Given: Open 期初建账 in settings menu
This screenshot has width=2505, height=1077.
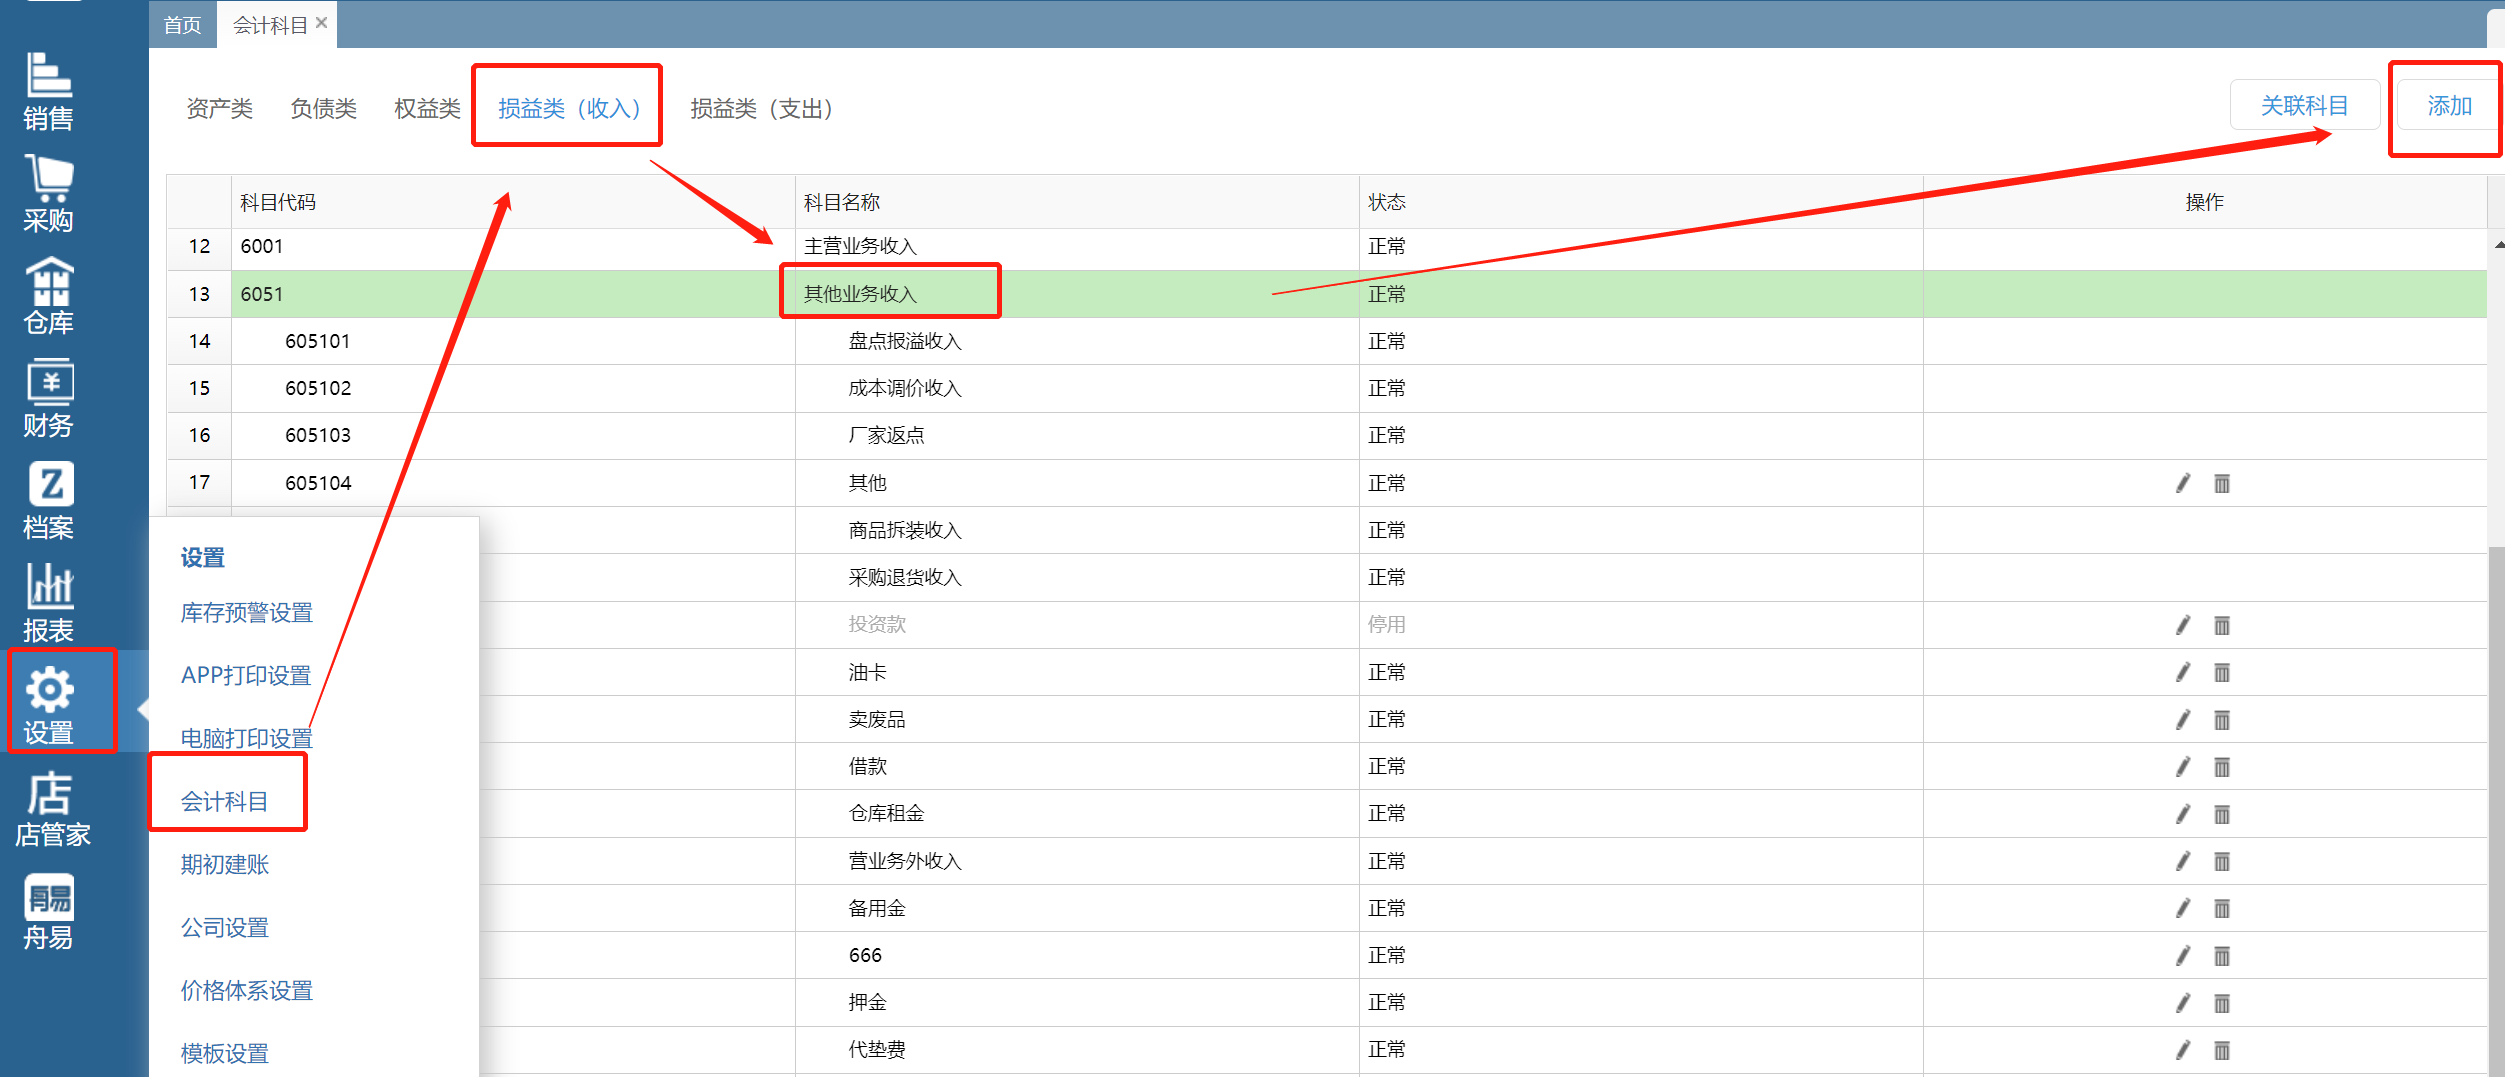Looking at the screenshot, I should pos(225,865).
